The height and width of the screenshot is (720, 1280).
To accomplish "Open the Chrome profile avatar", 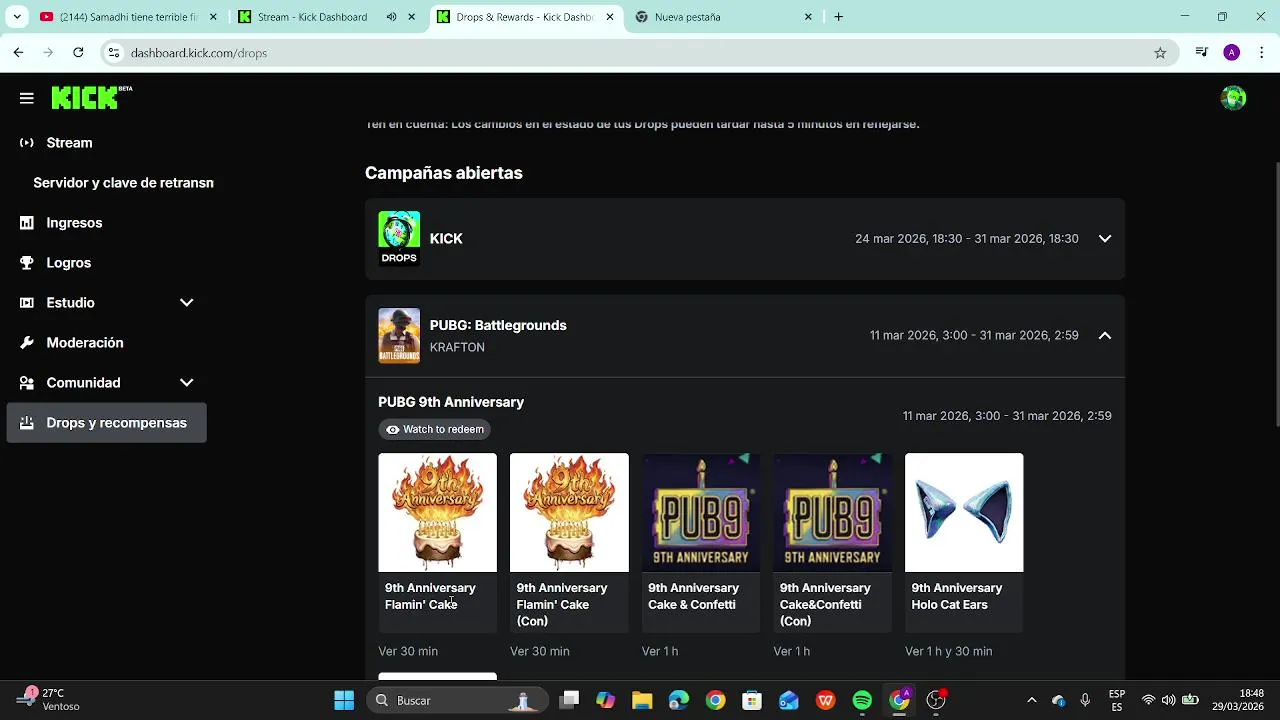I will click(1232, 53).
